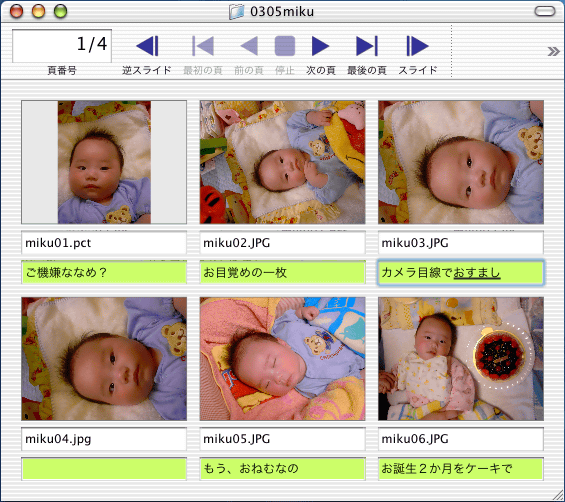Go to previous page (前の頁)
The image size is (565, 502).
[249, 46]
